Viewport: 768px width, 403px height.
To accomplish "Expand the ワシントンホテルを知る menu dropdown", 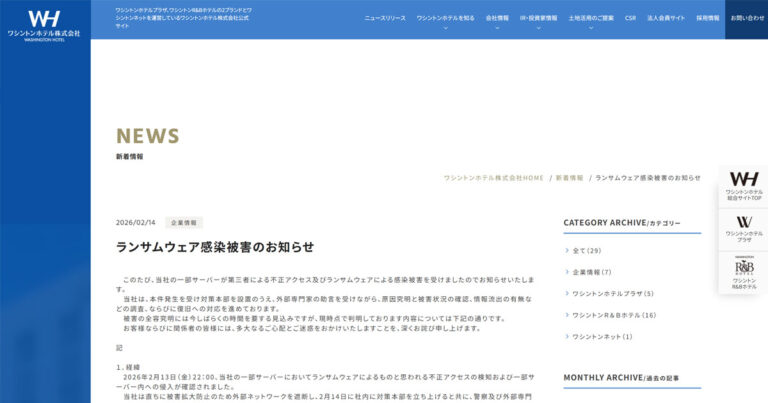I will (445, 28).
